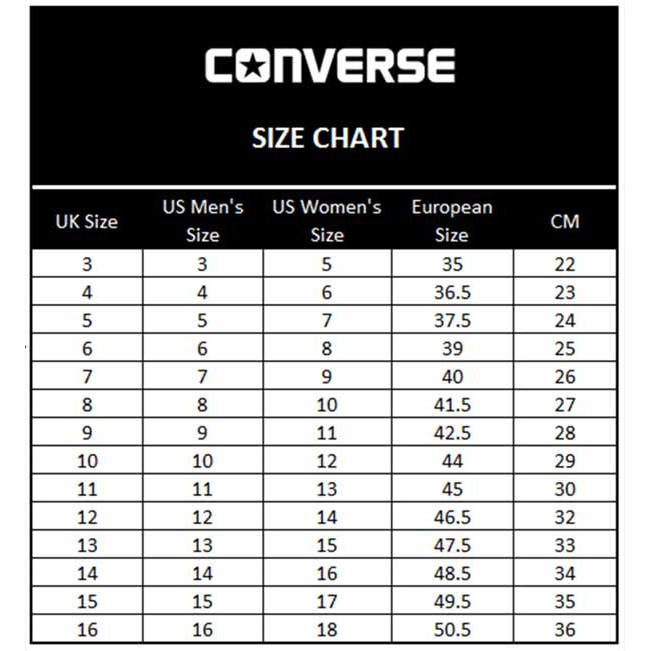651x651 pixels.
Task: Select the CM column header
Action: [x=565, y=221]
